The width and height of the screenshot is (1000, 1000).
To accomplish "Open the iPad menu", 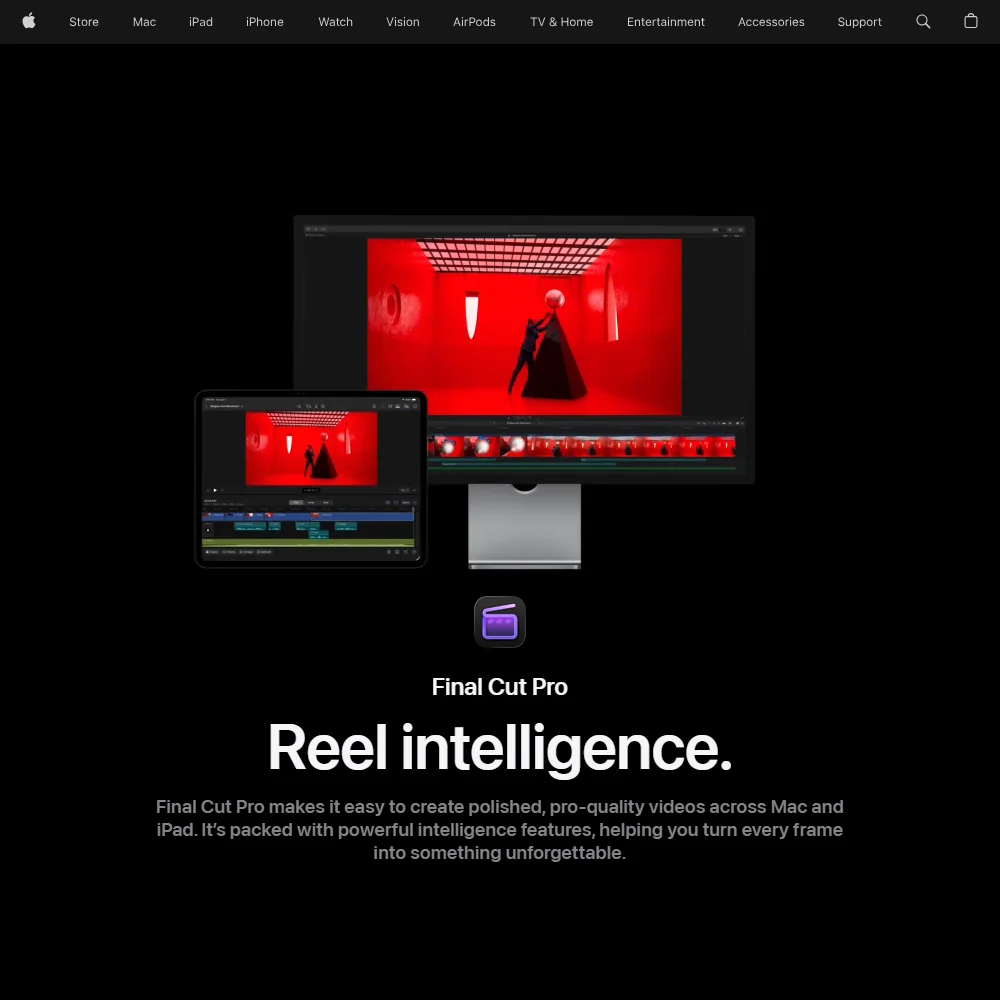I will pyautogui.click(x=201, y=22).
